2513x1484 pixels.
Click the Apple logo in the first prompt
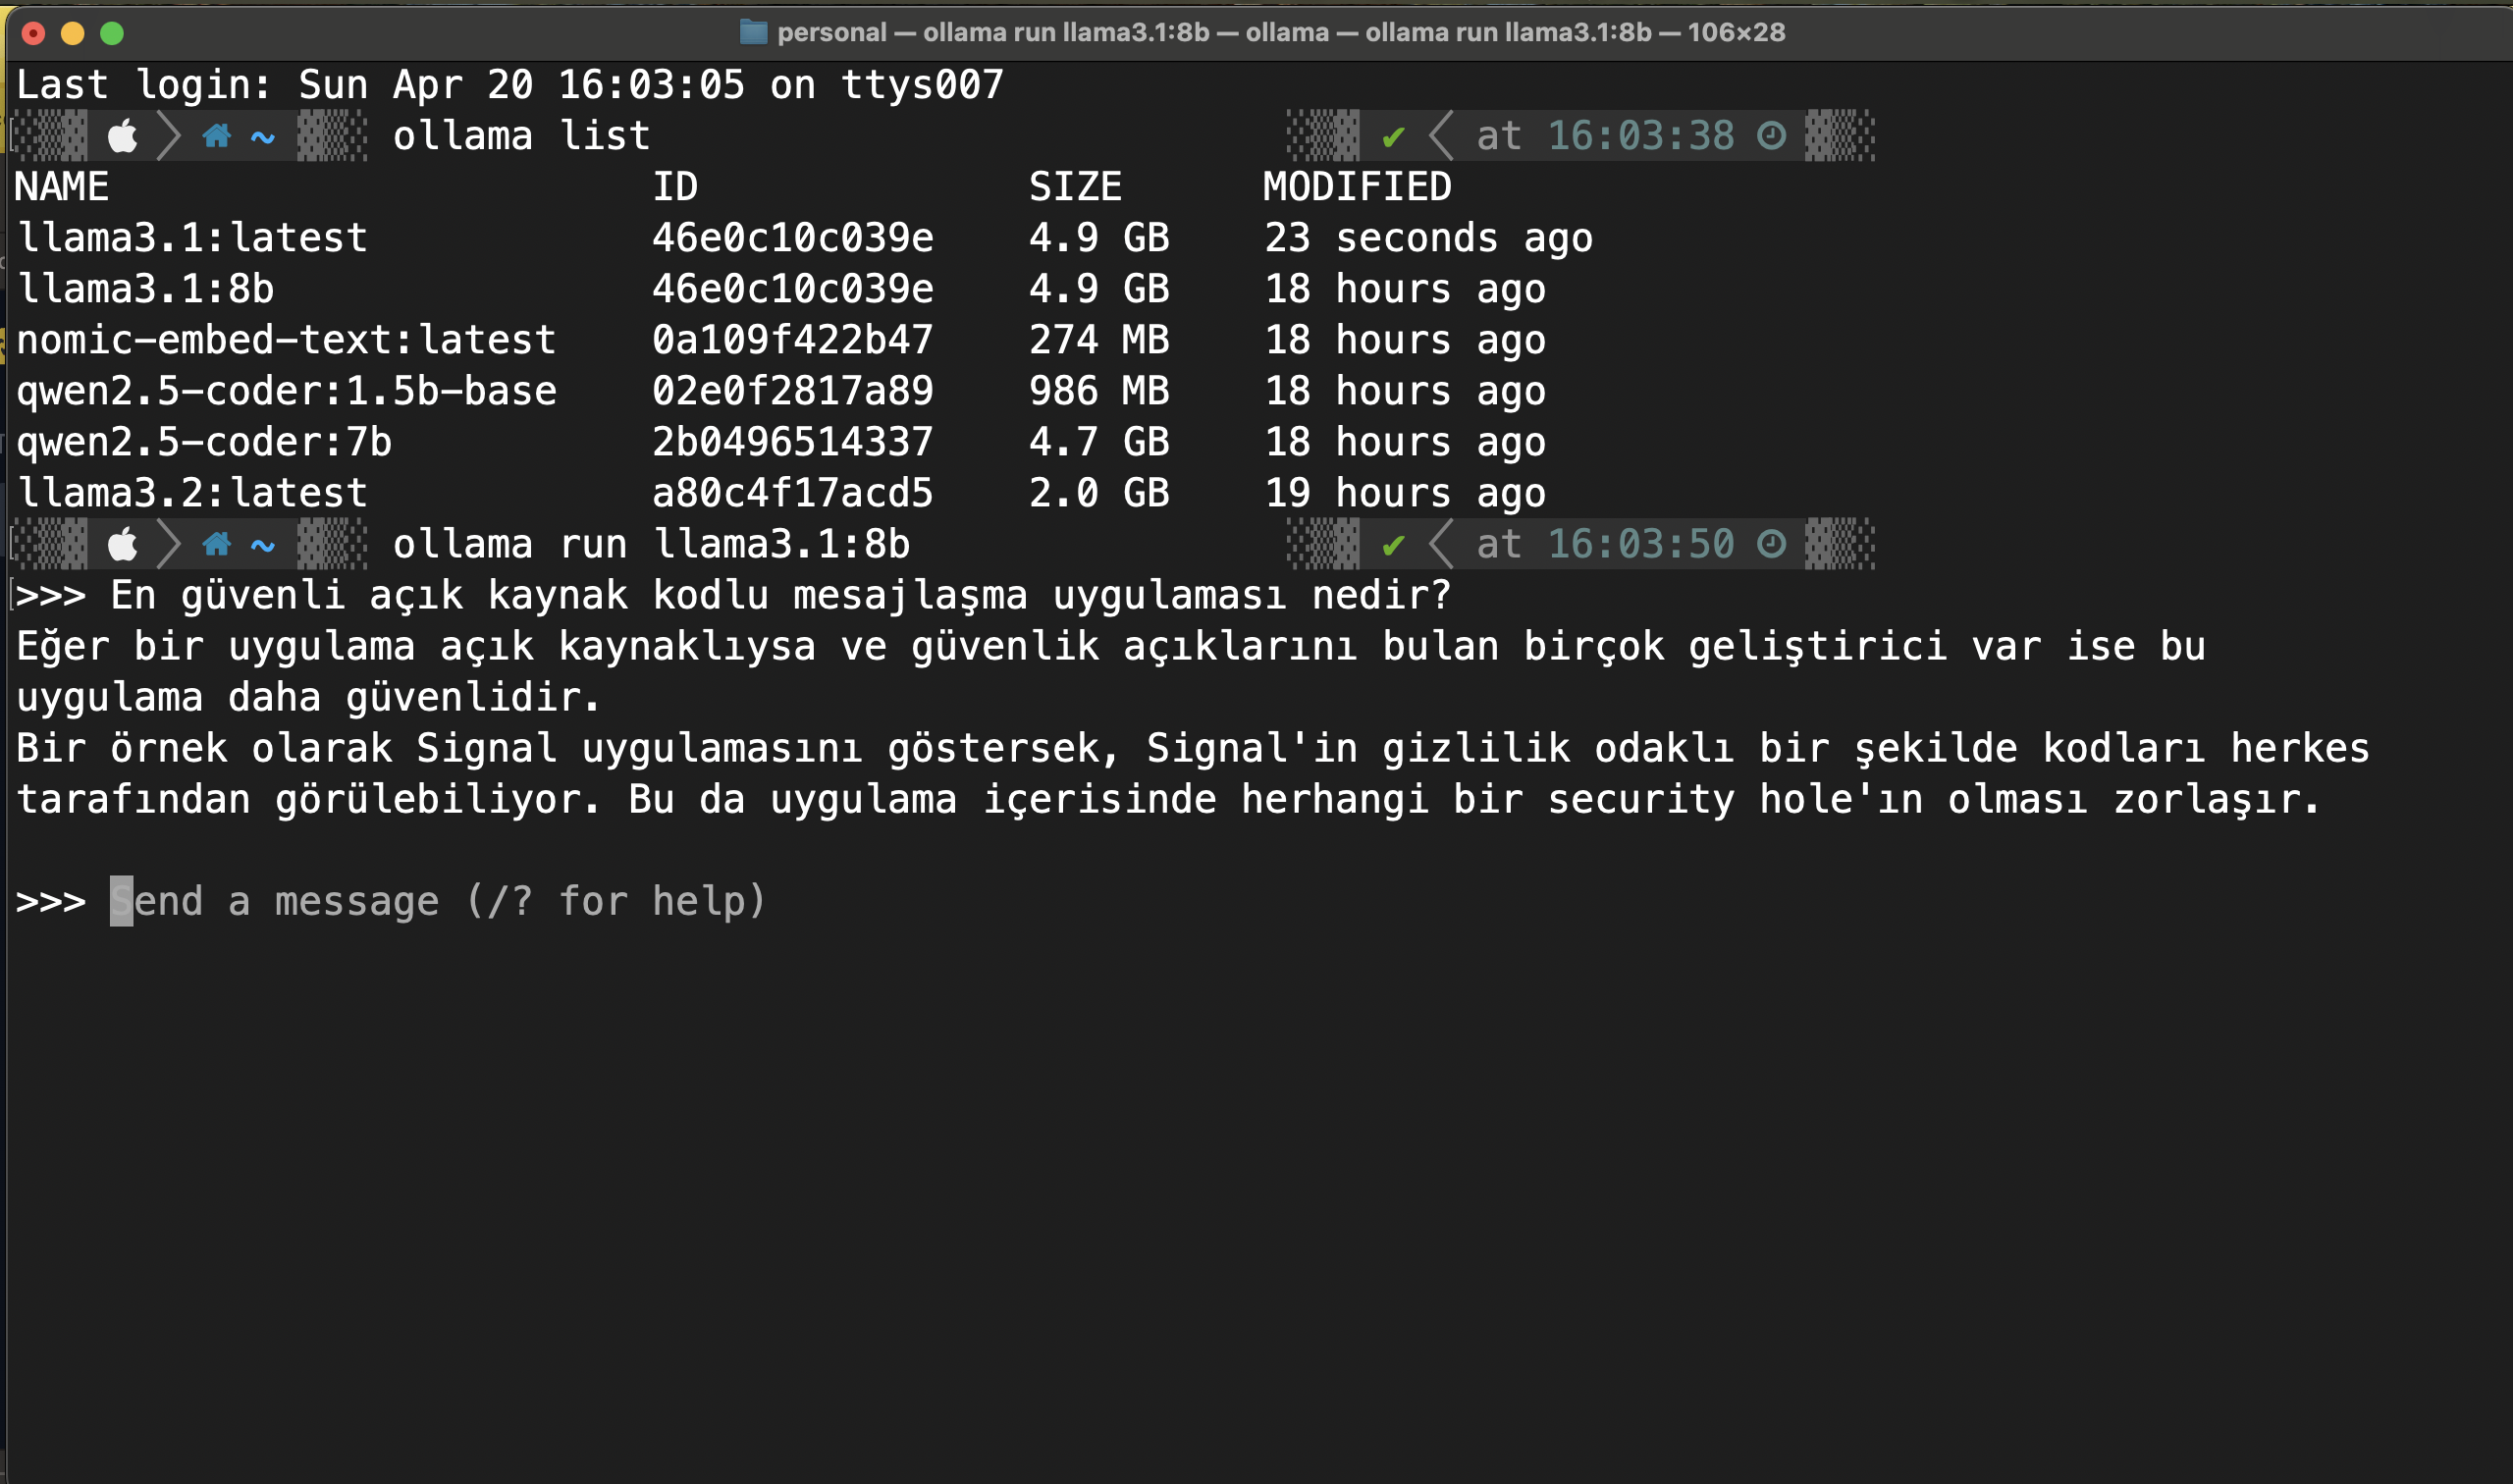coord(122,136)
